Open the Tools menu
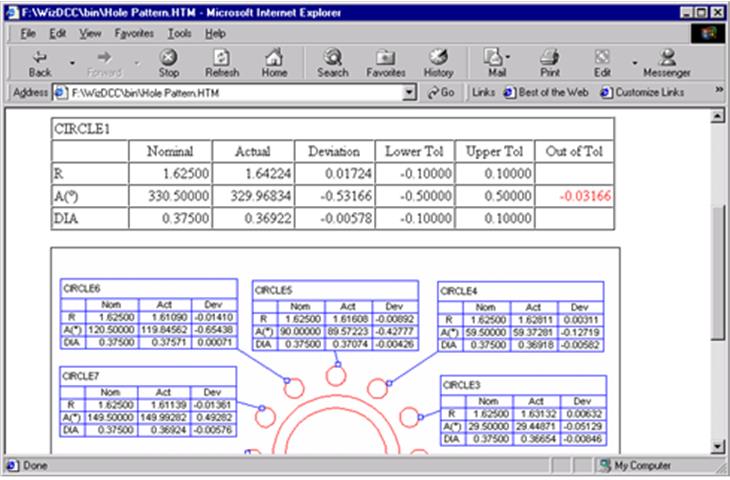Screen dimensions: 730x480 180,34
